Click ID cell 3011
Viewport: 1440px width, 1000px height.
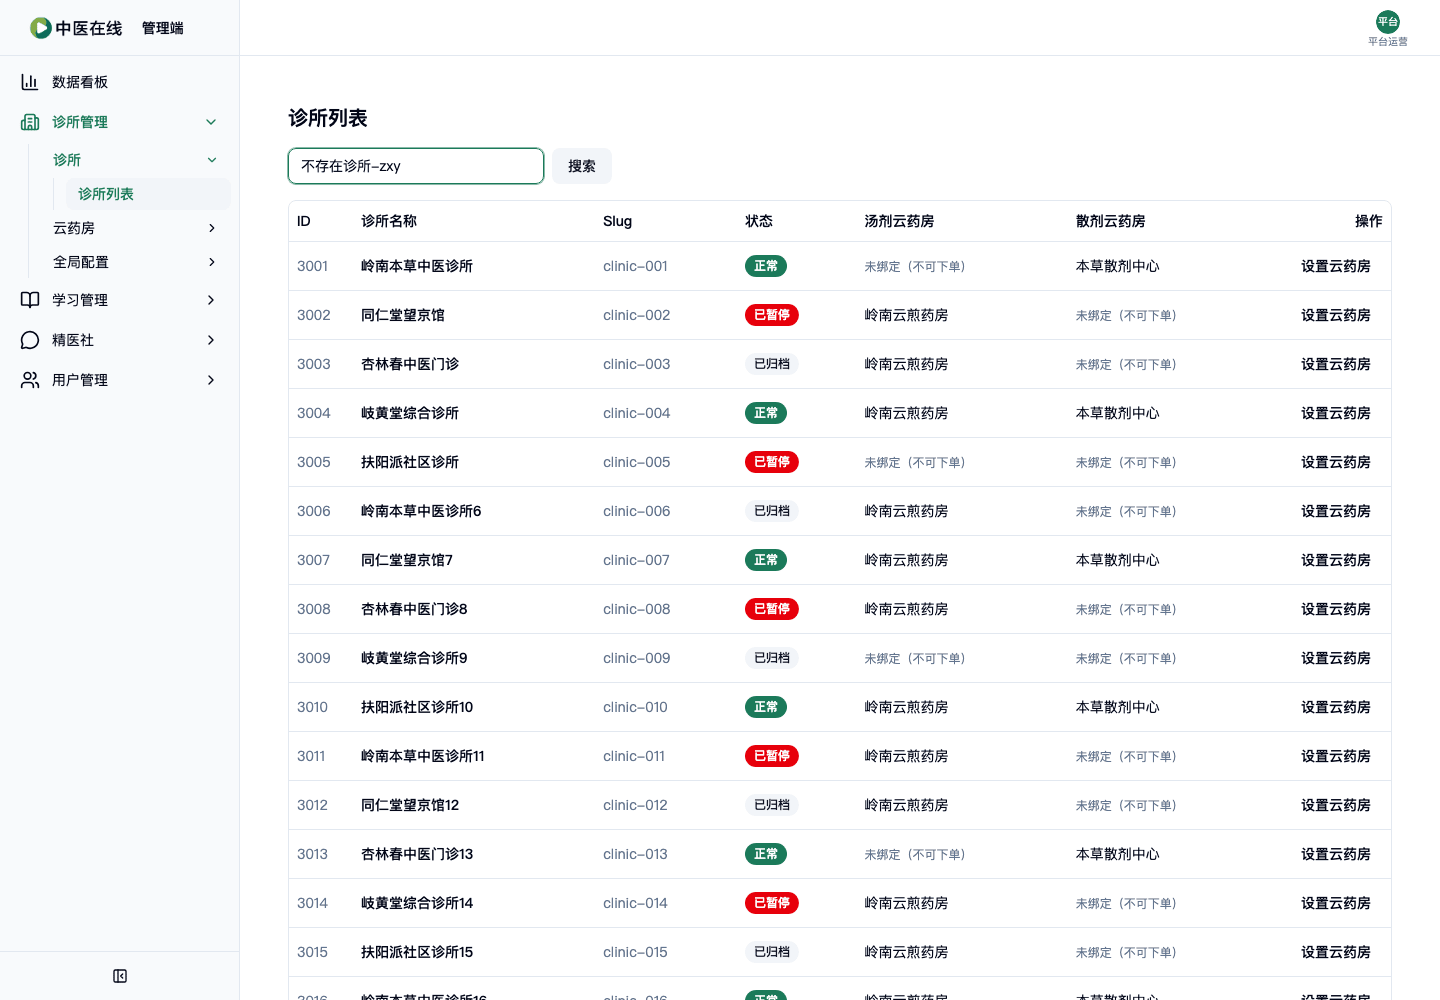(311, 756)
